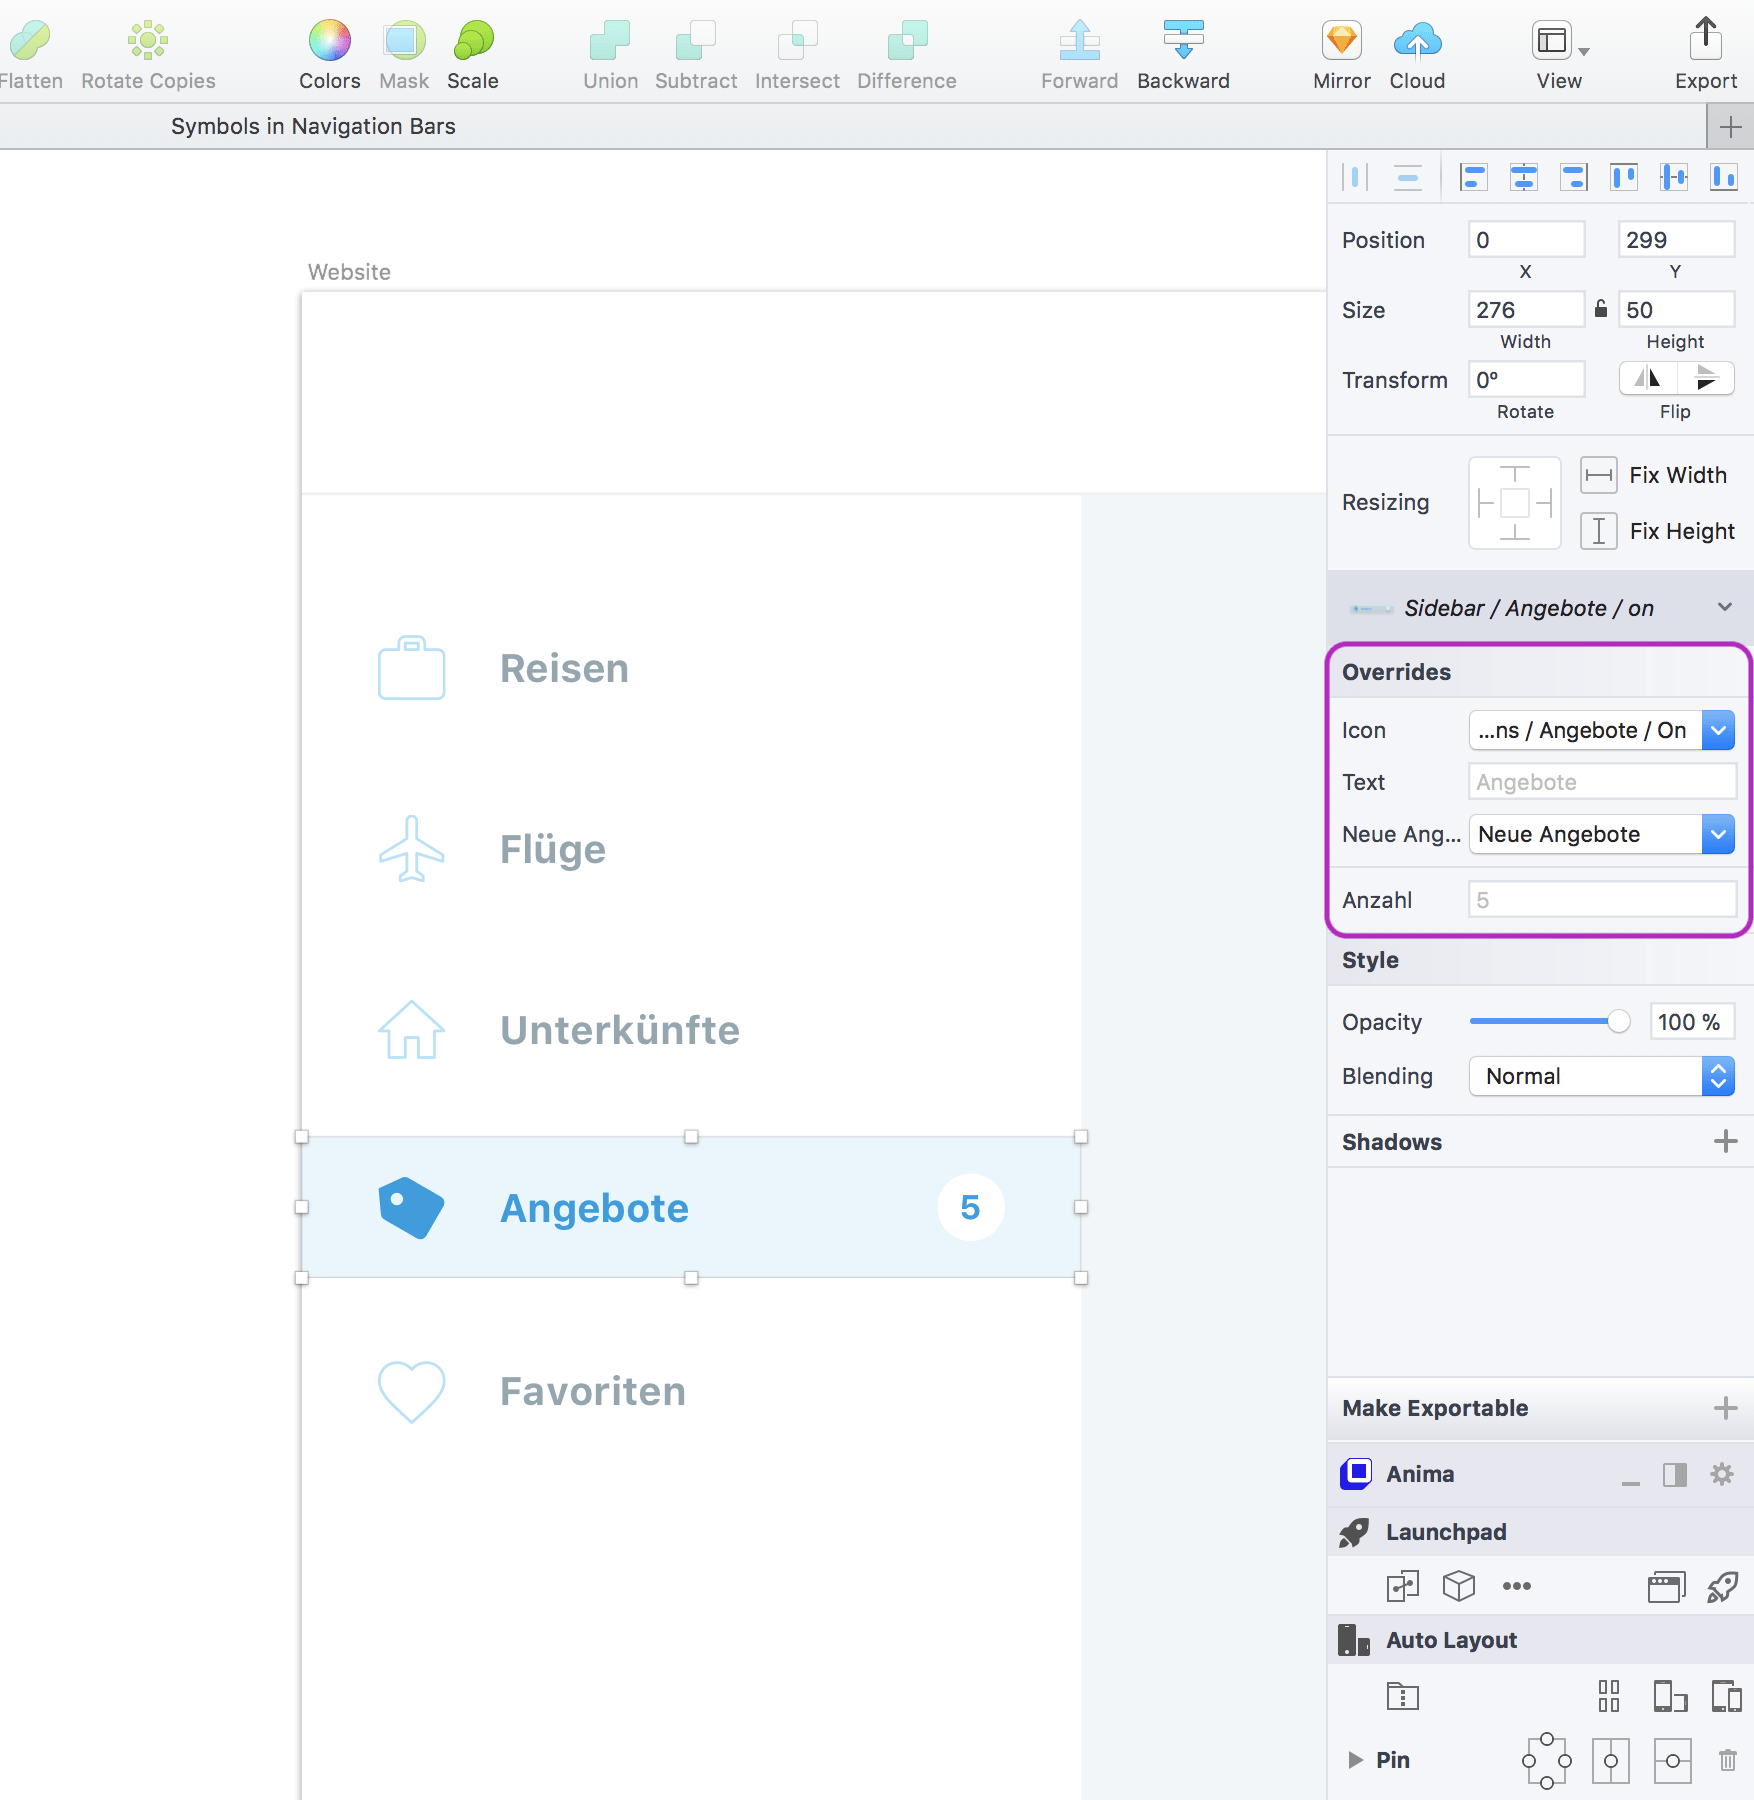This screenshot has height=1800, width=1754.
Task: Add a new Shadow with plus
Action: click(1725, 1141)
